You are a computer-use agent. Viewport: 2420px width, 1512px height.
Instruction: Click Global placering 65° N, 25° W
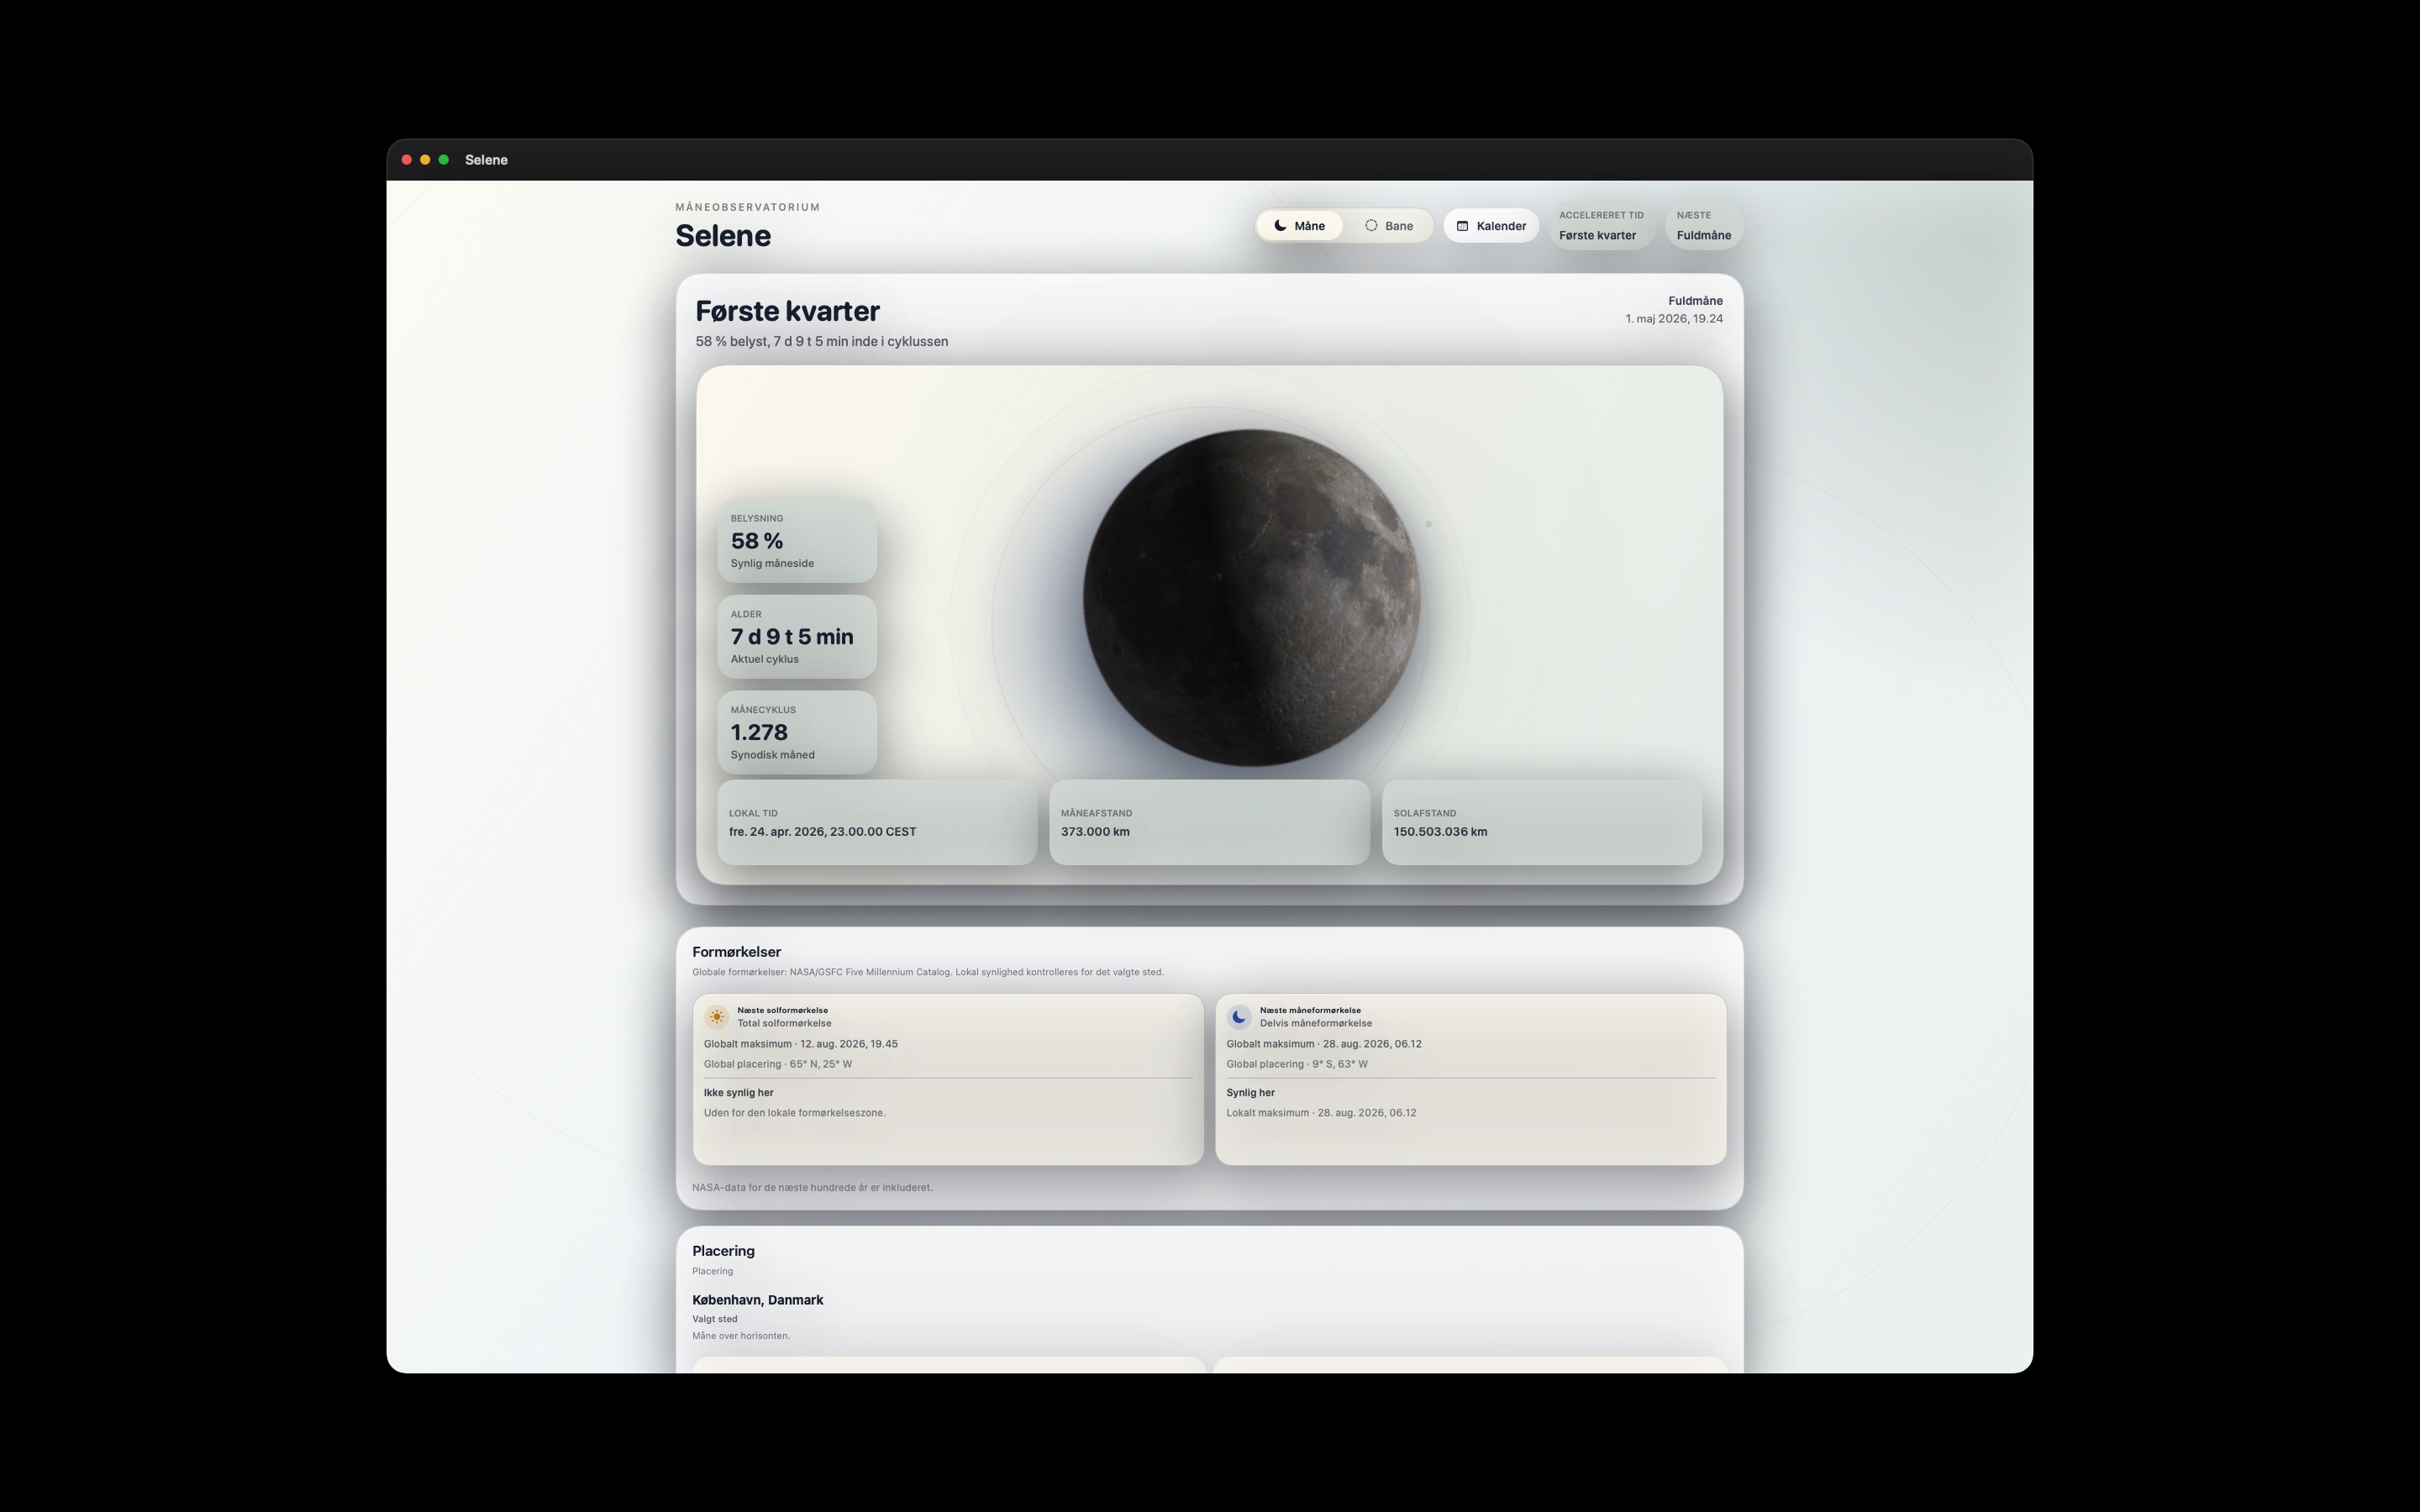click(778, 1064)
